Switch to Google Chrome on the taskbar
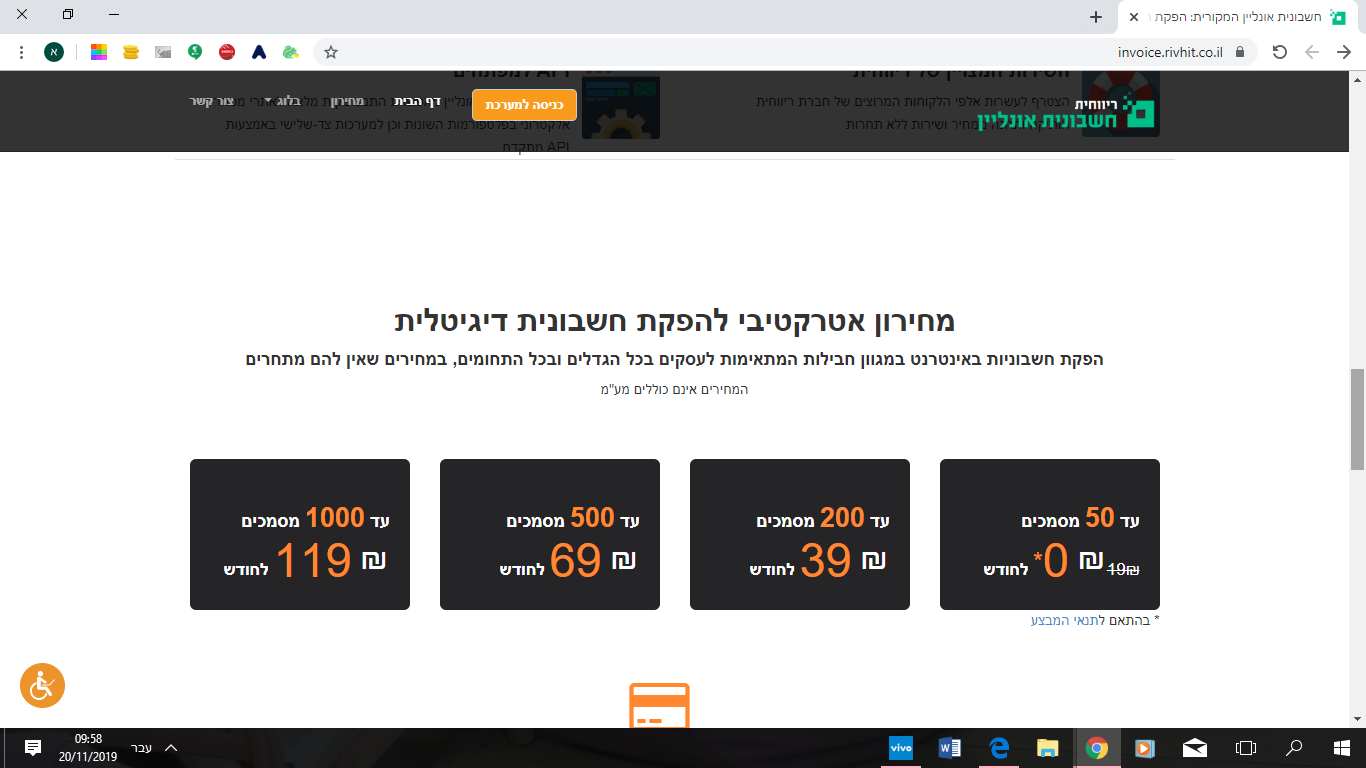The image size is (1366, 768). coord(1097,748)
